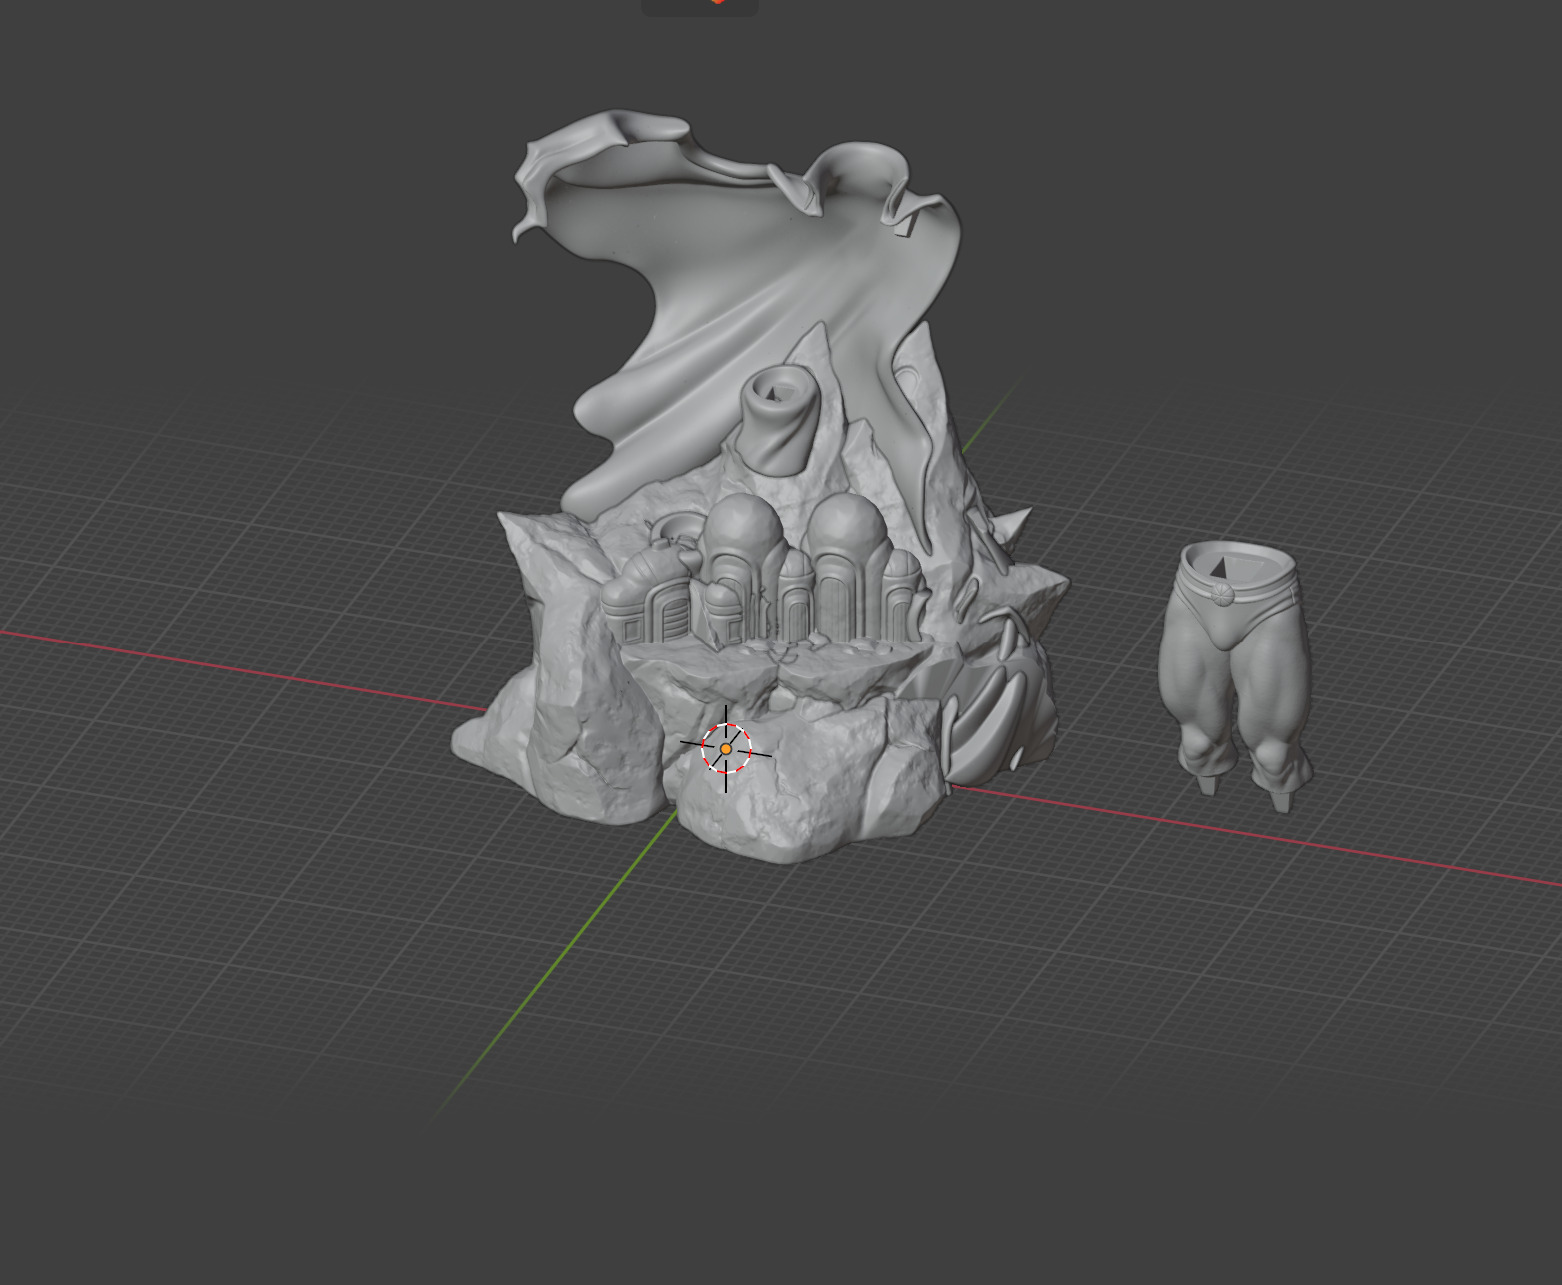Select the pants mesh object
The width and height of the screenshot is (1562, 1285).
1235,676
